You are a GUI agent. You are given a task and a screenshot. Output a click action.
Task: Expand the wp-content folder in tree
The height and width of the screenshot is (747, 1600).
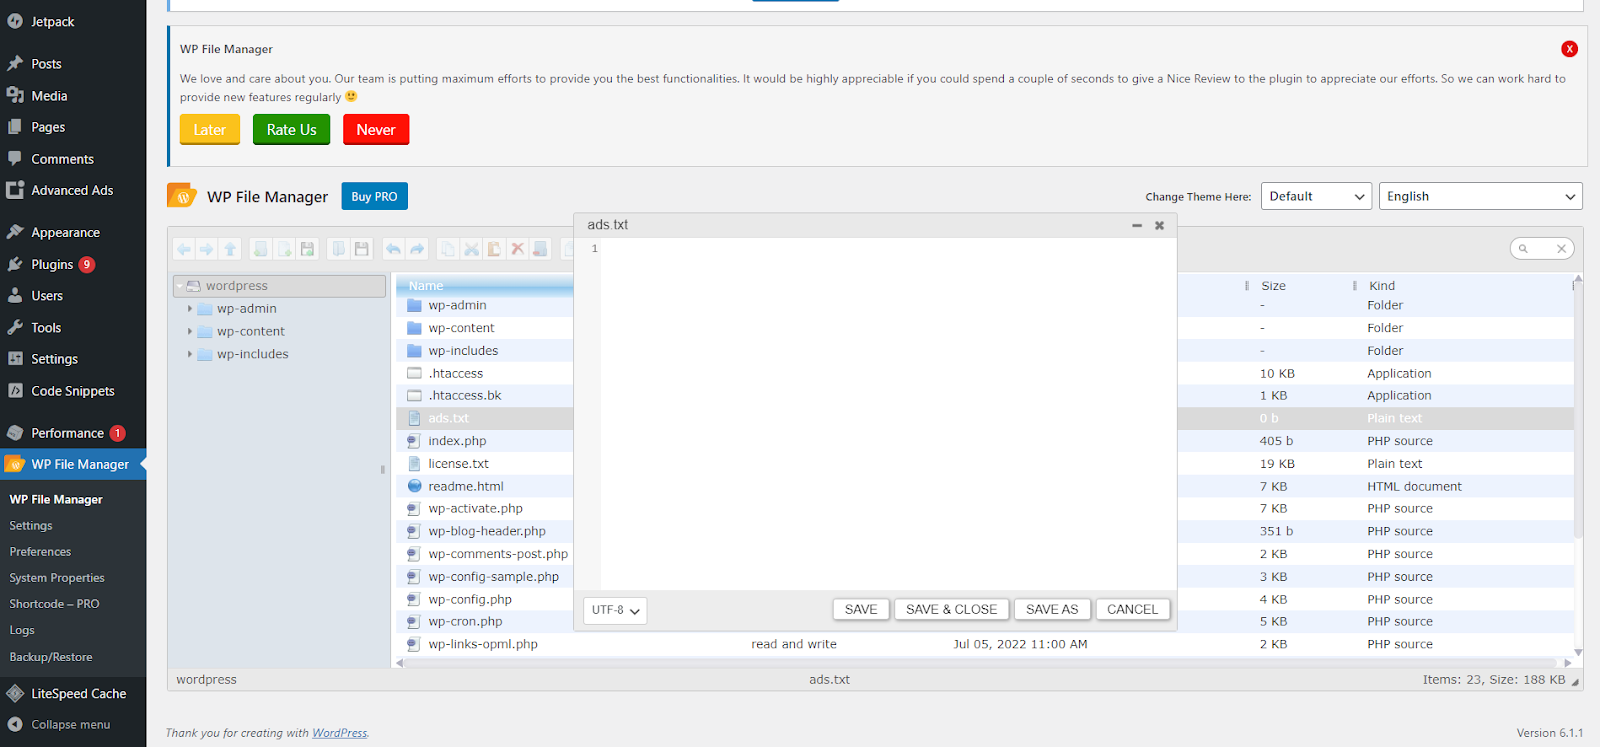(190, 331)
